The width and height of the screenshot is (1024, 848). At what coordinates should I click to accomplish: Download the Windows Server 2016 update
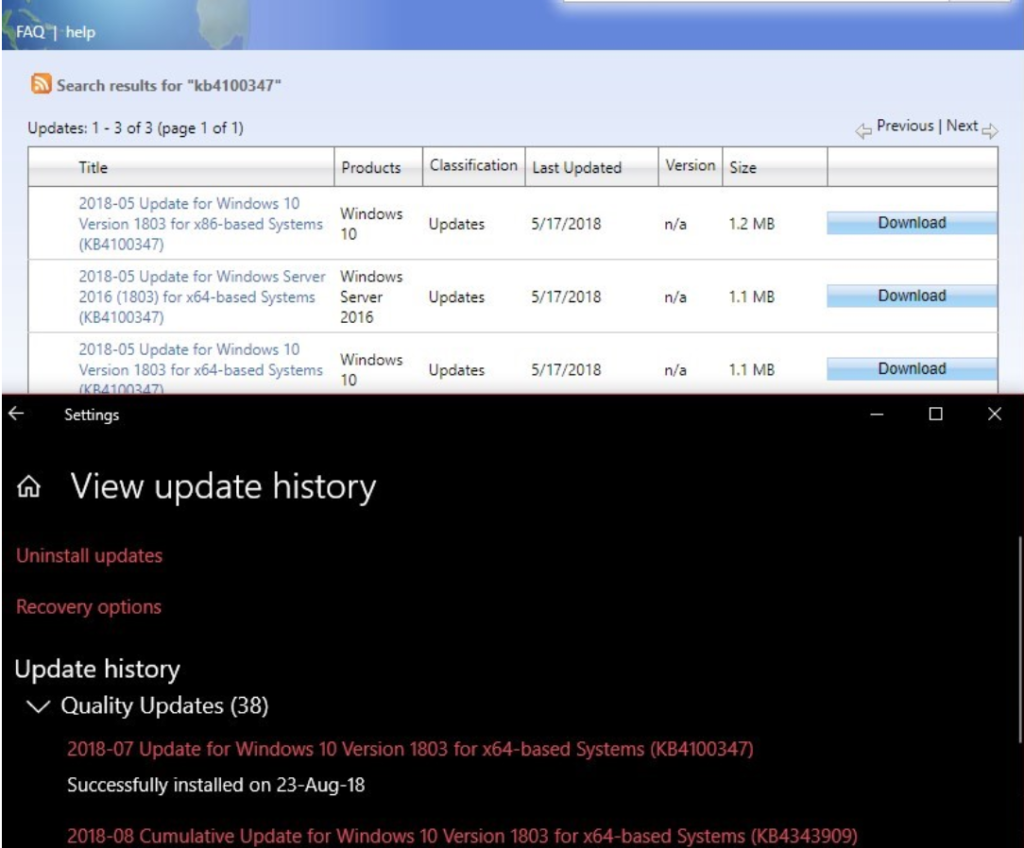pyautogui.click(x=911, y=296)
